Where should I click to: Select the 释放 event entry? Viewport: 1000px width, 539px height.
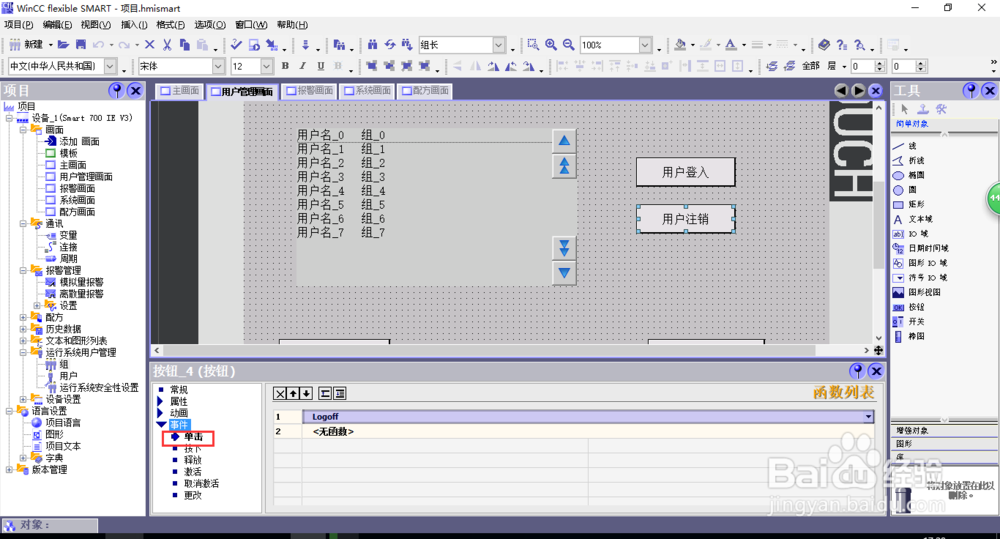[x=193, y=460]
